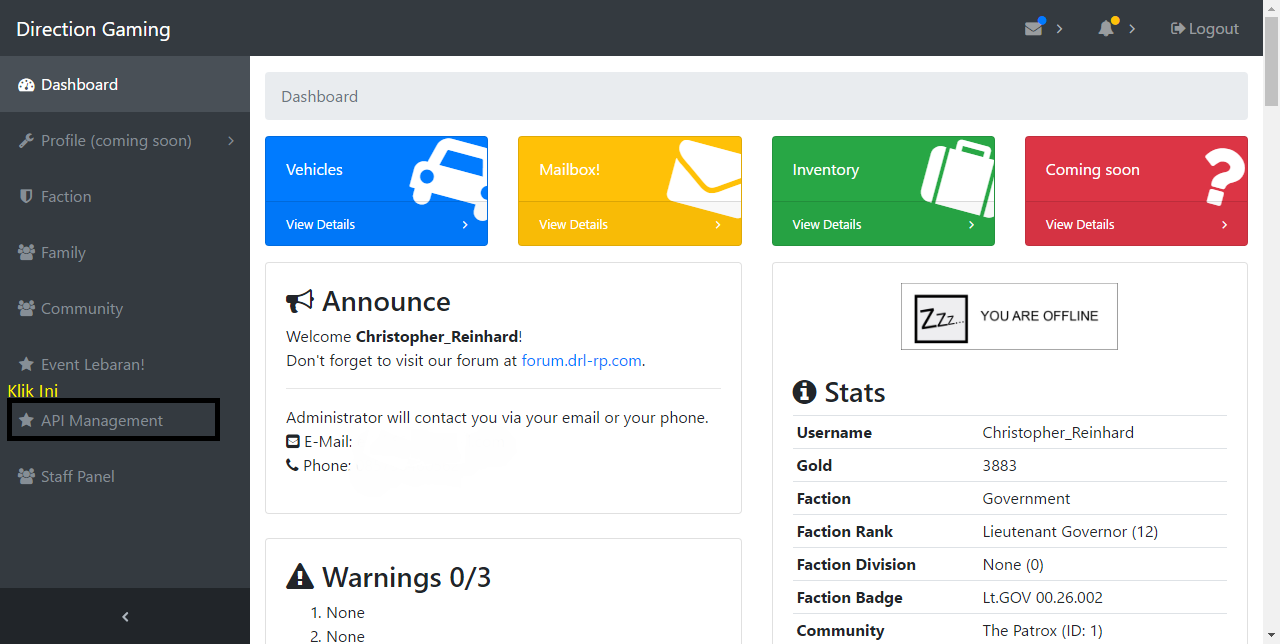This screenshot has height=644, width=1280.
Task: Click the mail envelope icon in top bar
Action: 1034,29
